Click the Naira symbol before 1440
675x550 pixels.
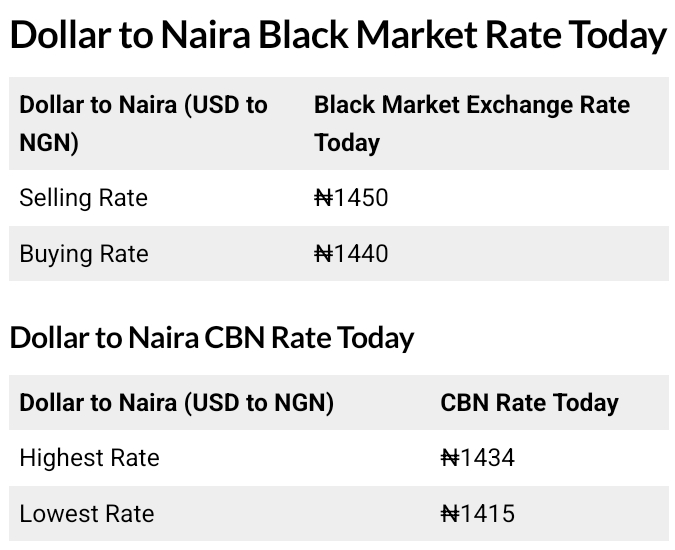(323, 254)
